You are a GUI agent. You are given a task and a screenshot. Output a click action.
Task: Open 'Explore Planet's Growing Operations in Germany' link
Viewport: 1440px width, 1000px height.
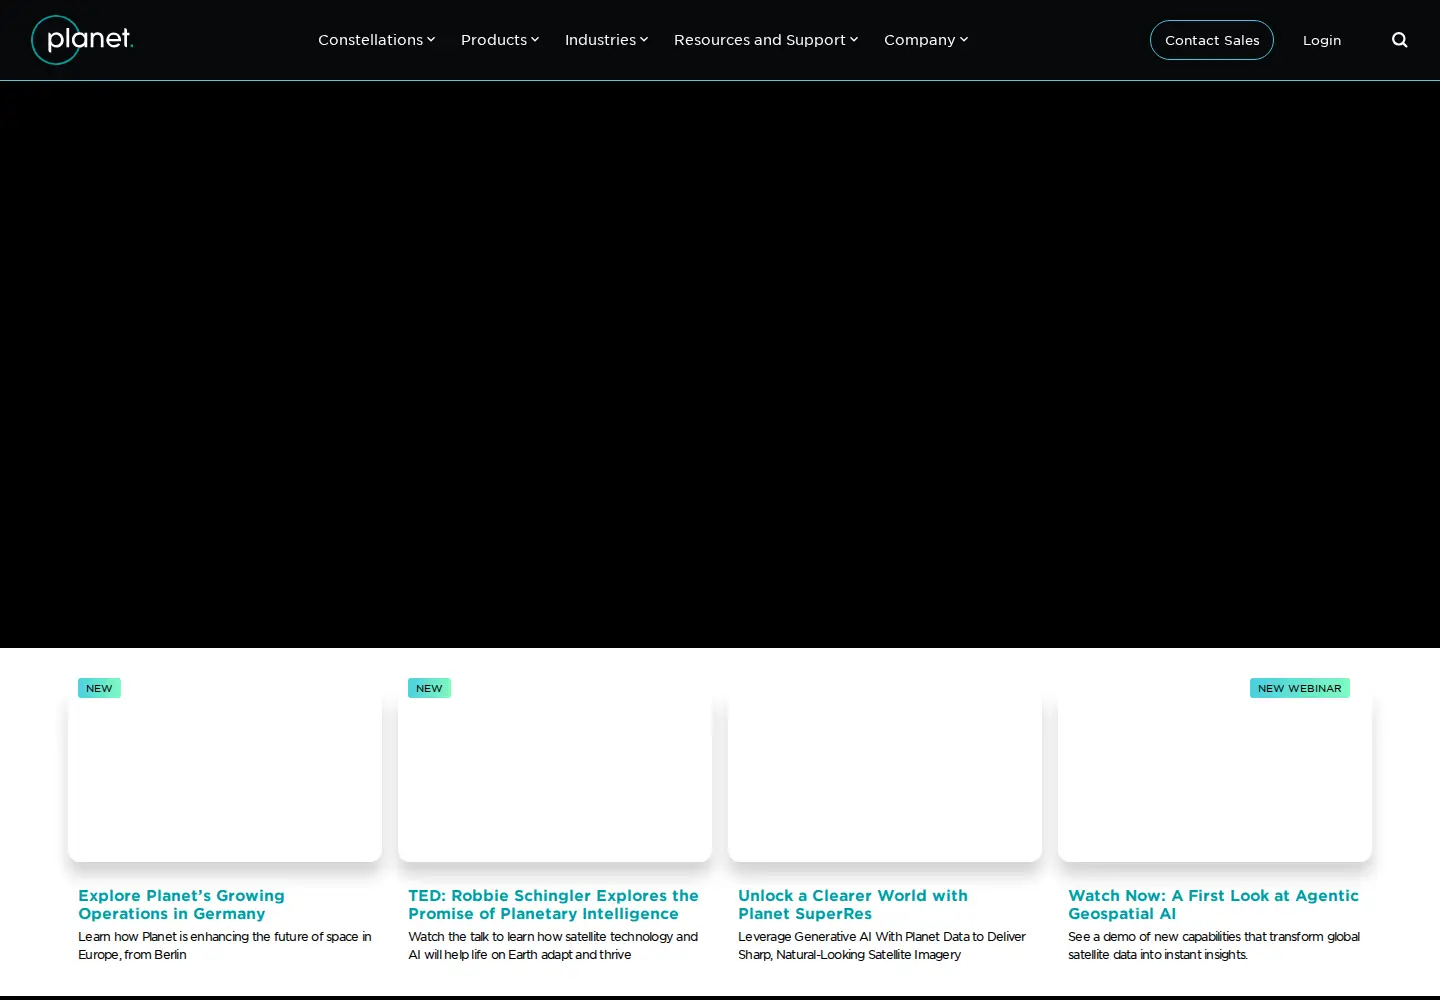182,904
